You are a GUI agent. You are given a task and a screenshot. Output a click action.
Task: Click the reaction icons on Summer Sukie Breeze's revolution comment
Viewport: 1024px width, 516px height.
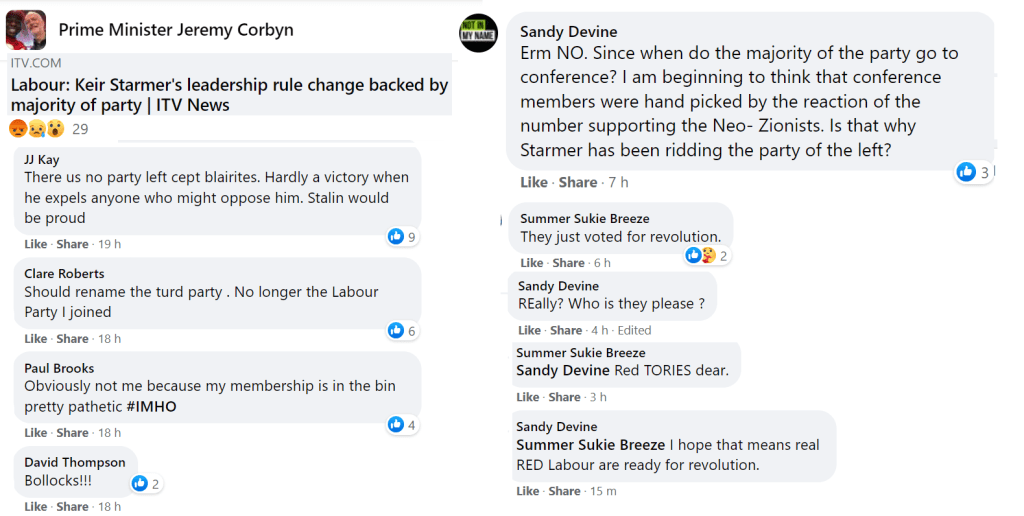pos(702,256)
